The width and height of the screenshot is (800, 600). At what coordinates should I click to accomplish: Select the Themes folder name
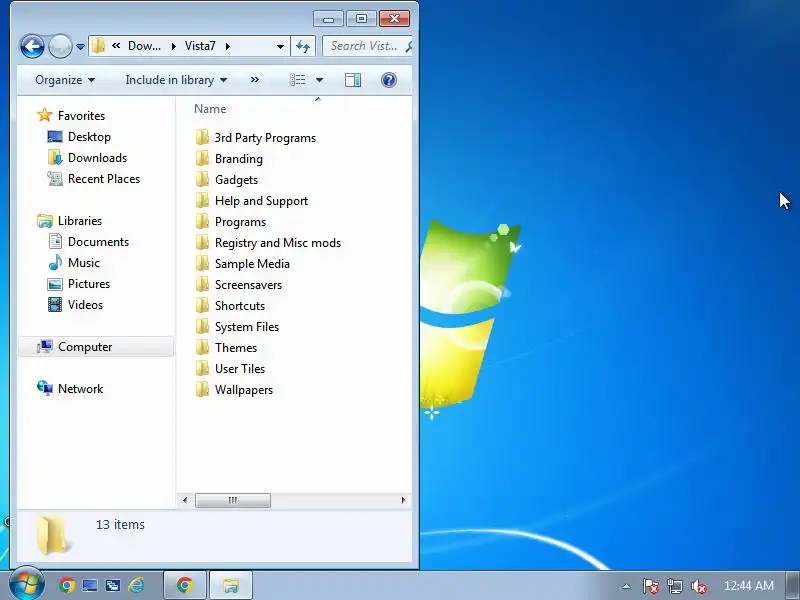point(236,347)
